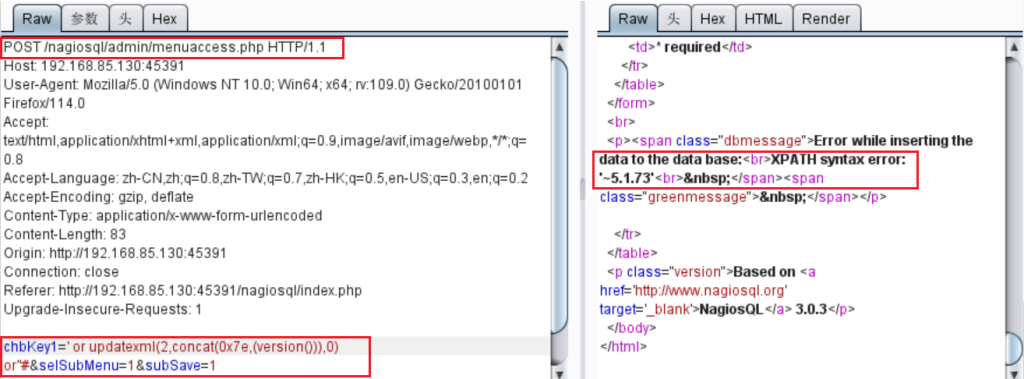Click the request pane scrollbar thumb

[560, 196]
